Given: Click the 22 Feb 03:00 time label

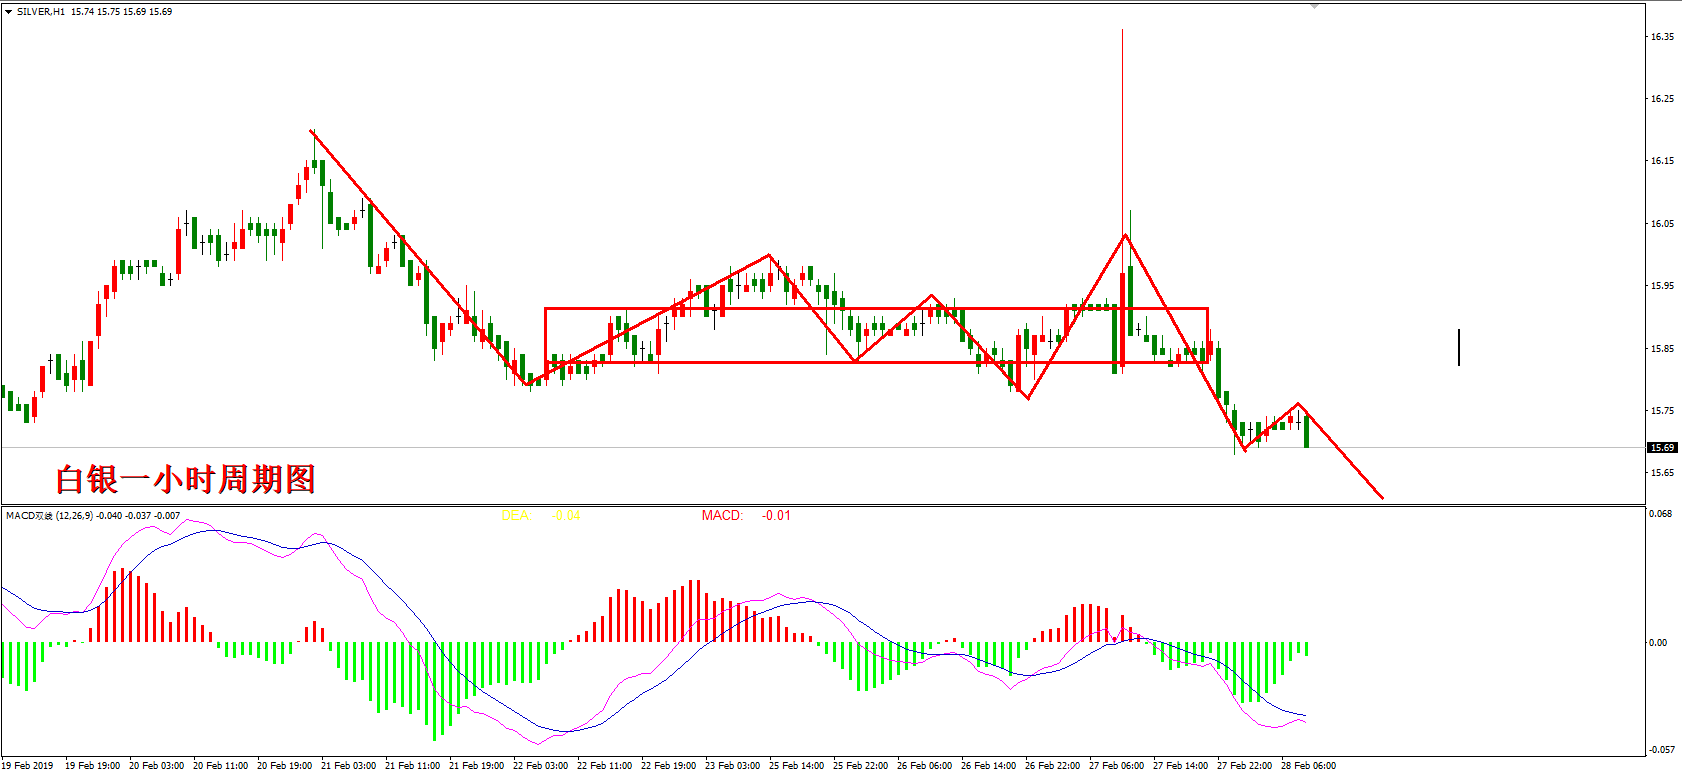Looking at the screenshot, I should coord(540,766).
